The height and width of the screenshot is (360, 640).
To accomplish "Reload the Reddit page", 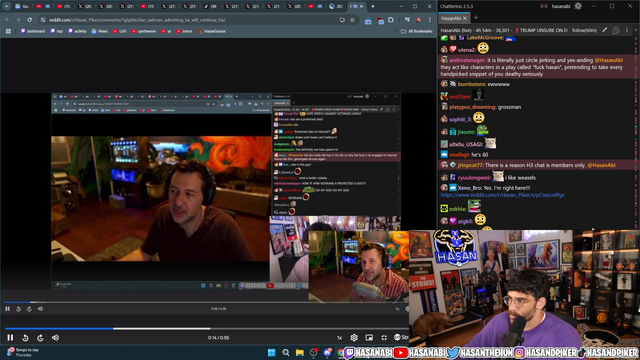I will 29,20.
